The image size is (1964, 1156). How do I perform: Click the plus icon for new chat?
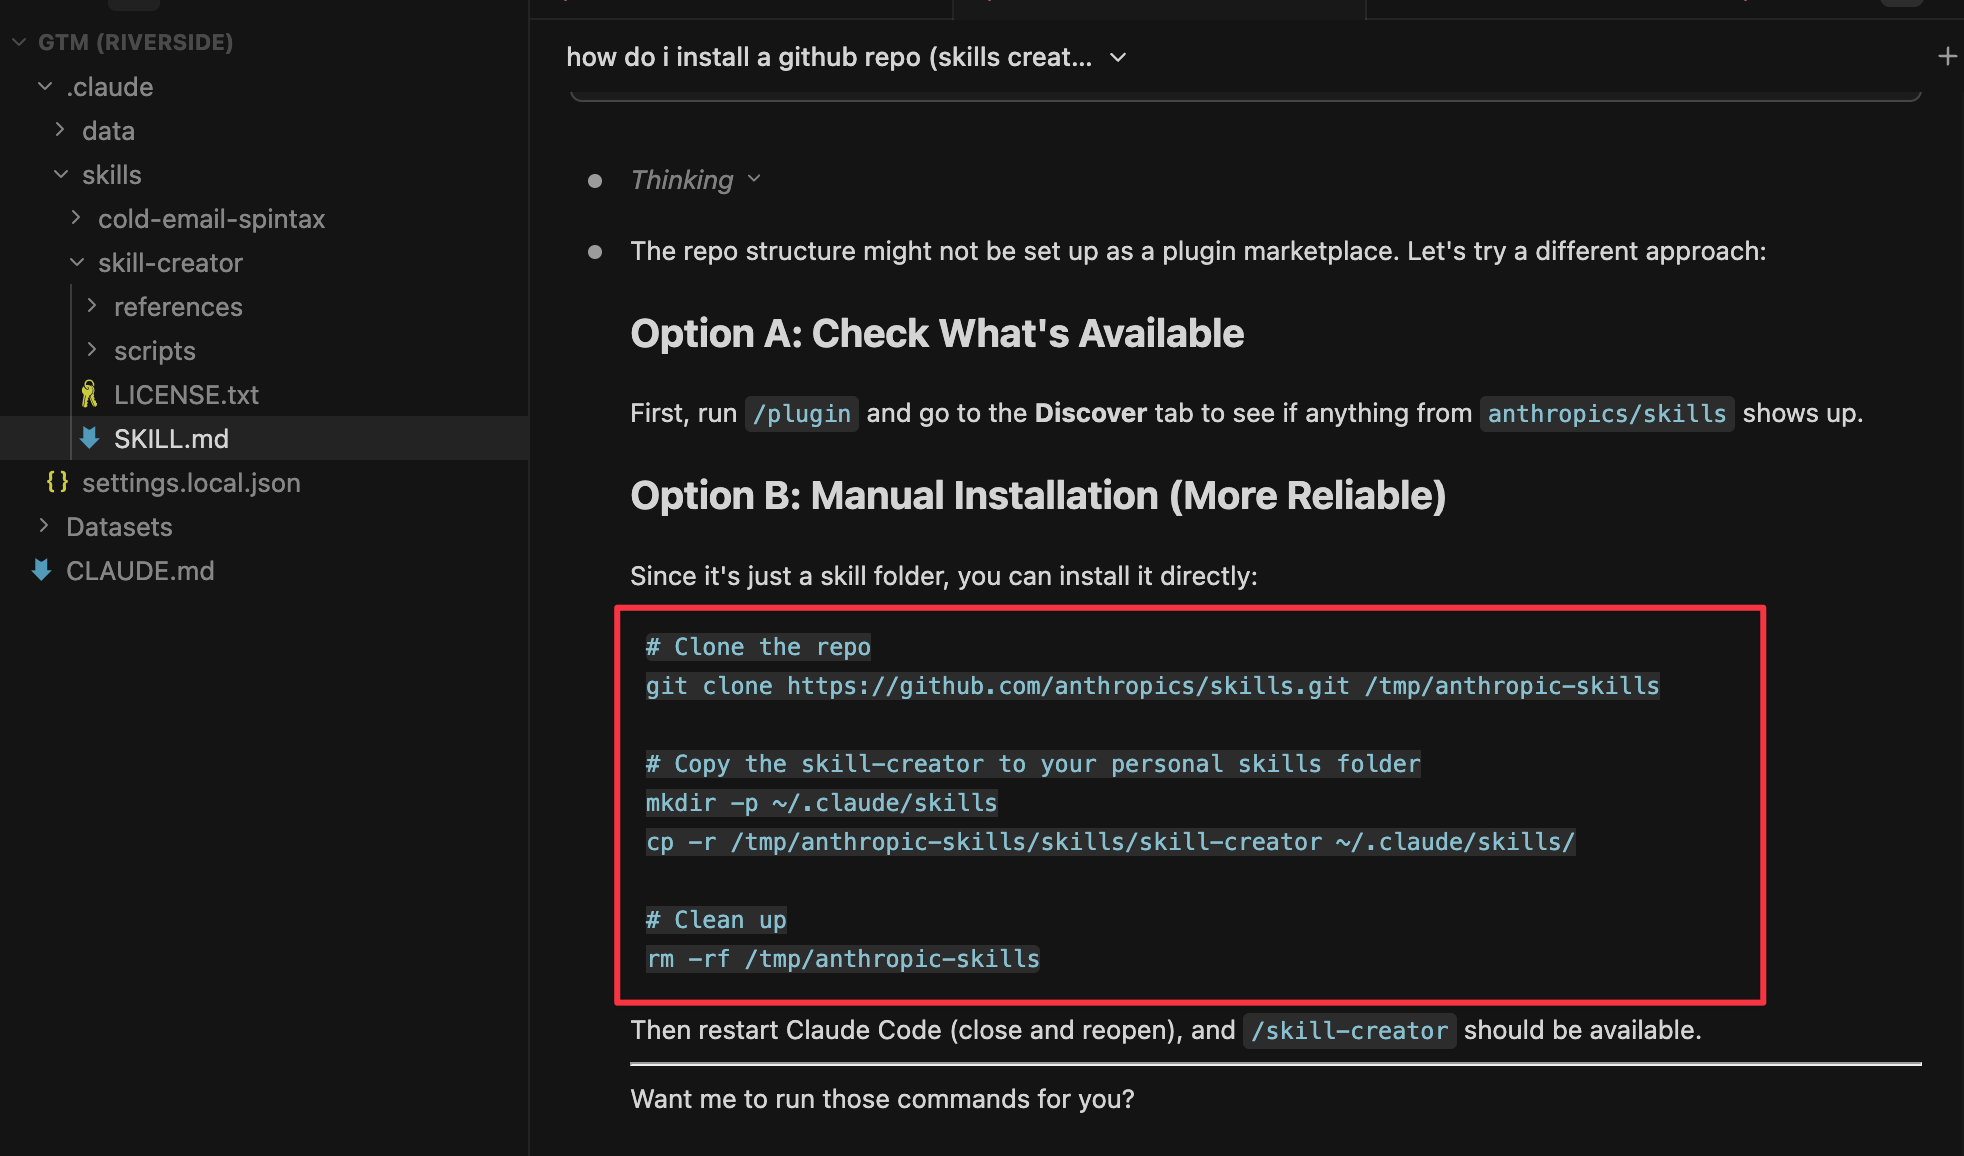[x=1946, y=57]
